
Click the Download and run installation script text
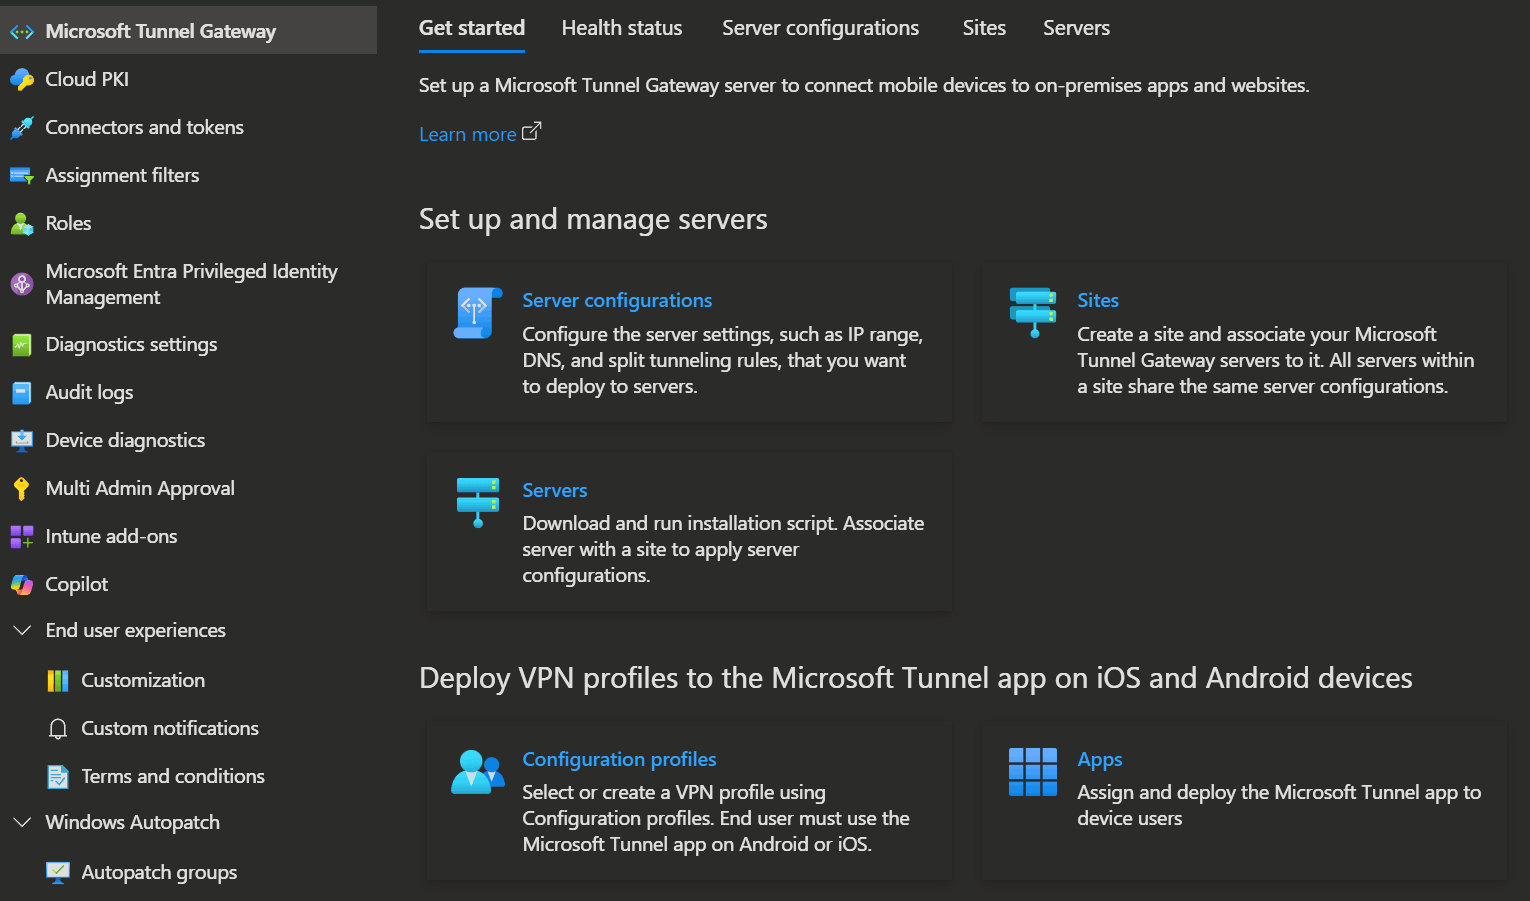coord(723,549)
